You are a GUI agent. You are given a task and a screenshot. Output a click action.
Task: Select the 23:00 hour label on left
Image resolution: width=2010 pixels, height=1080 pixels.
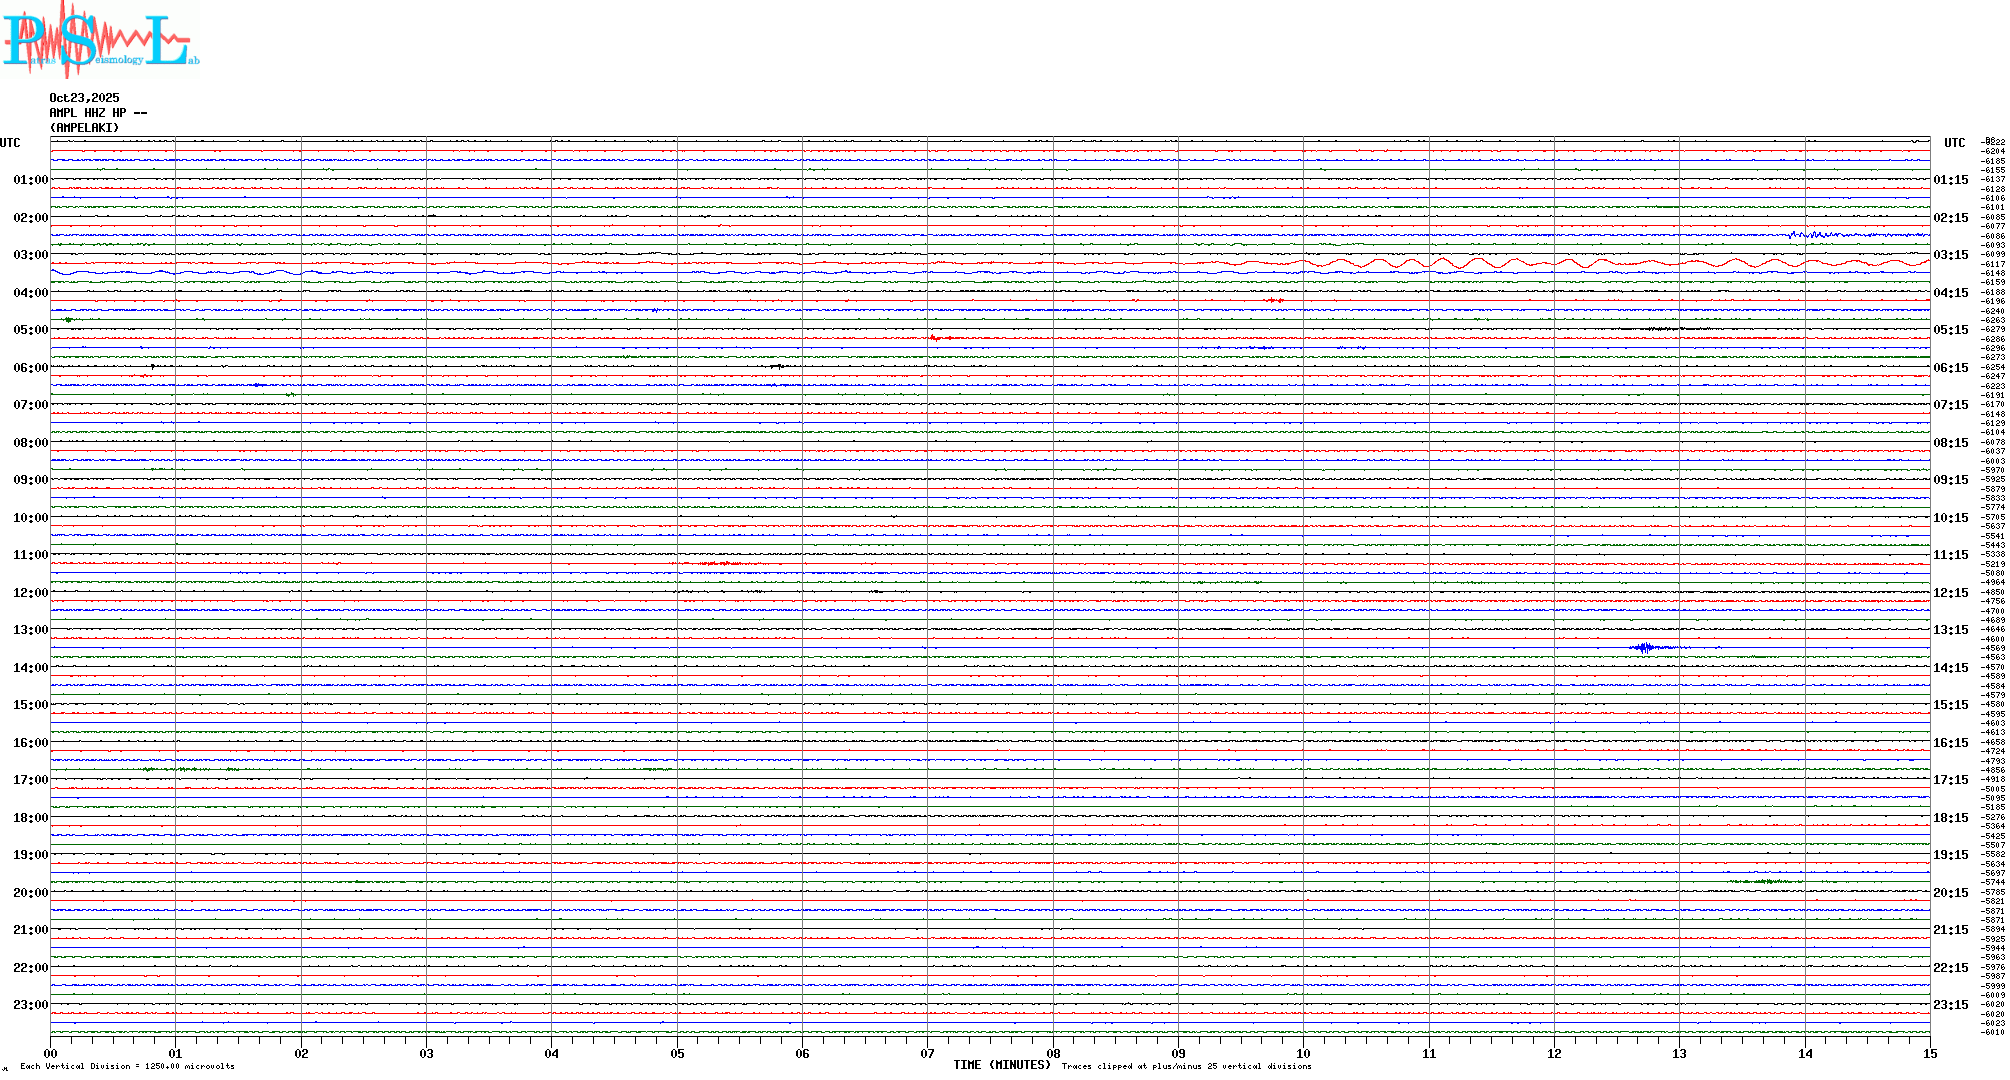[x=30, y=1005]
